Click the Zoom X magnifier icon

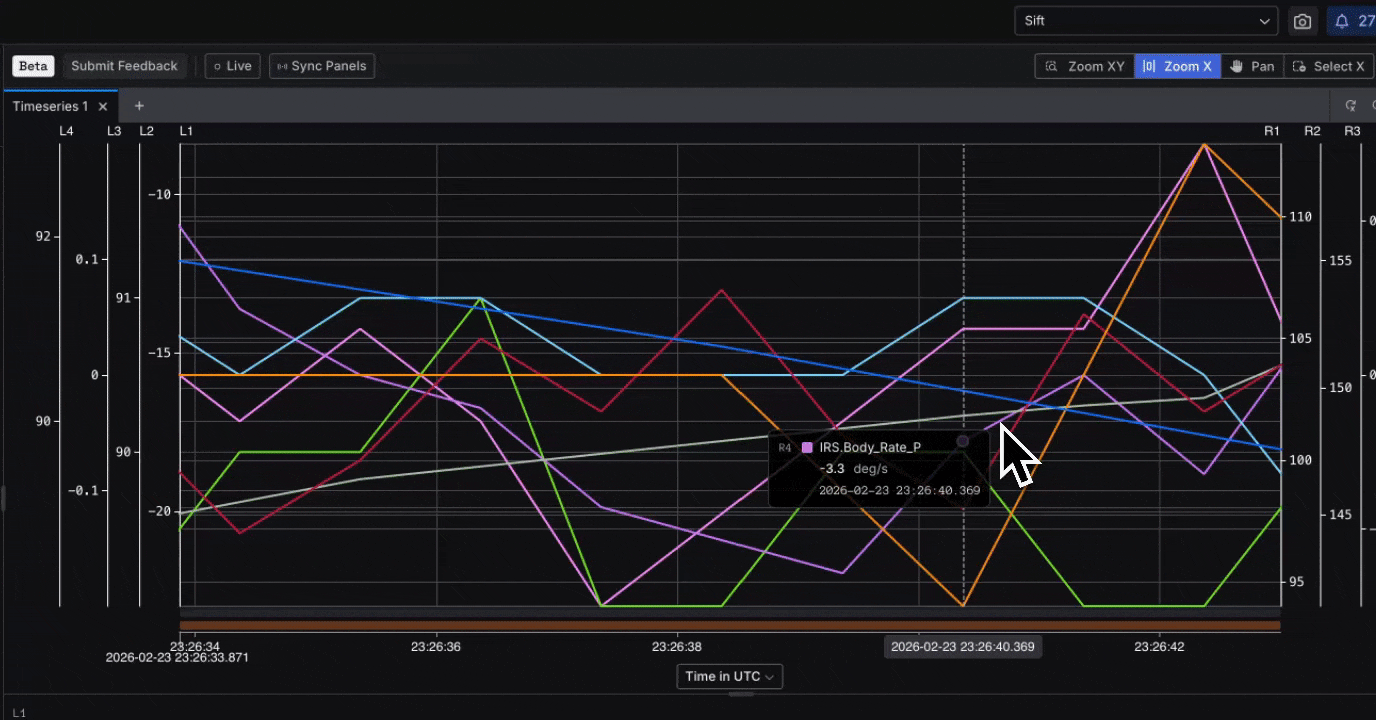(1148, 66)
